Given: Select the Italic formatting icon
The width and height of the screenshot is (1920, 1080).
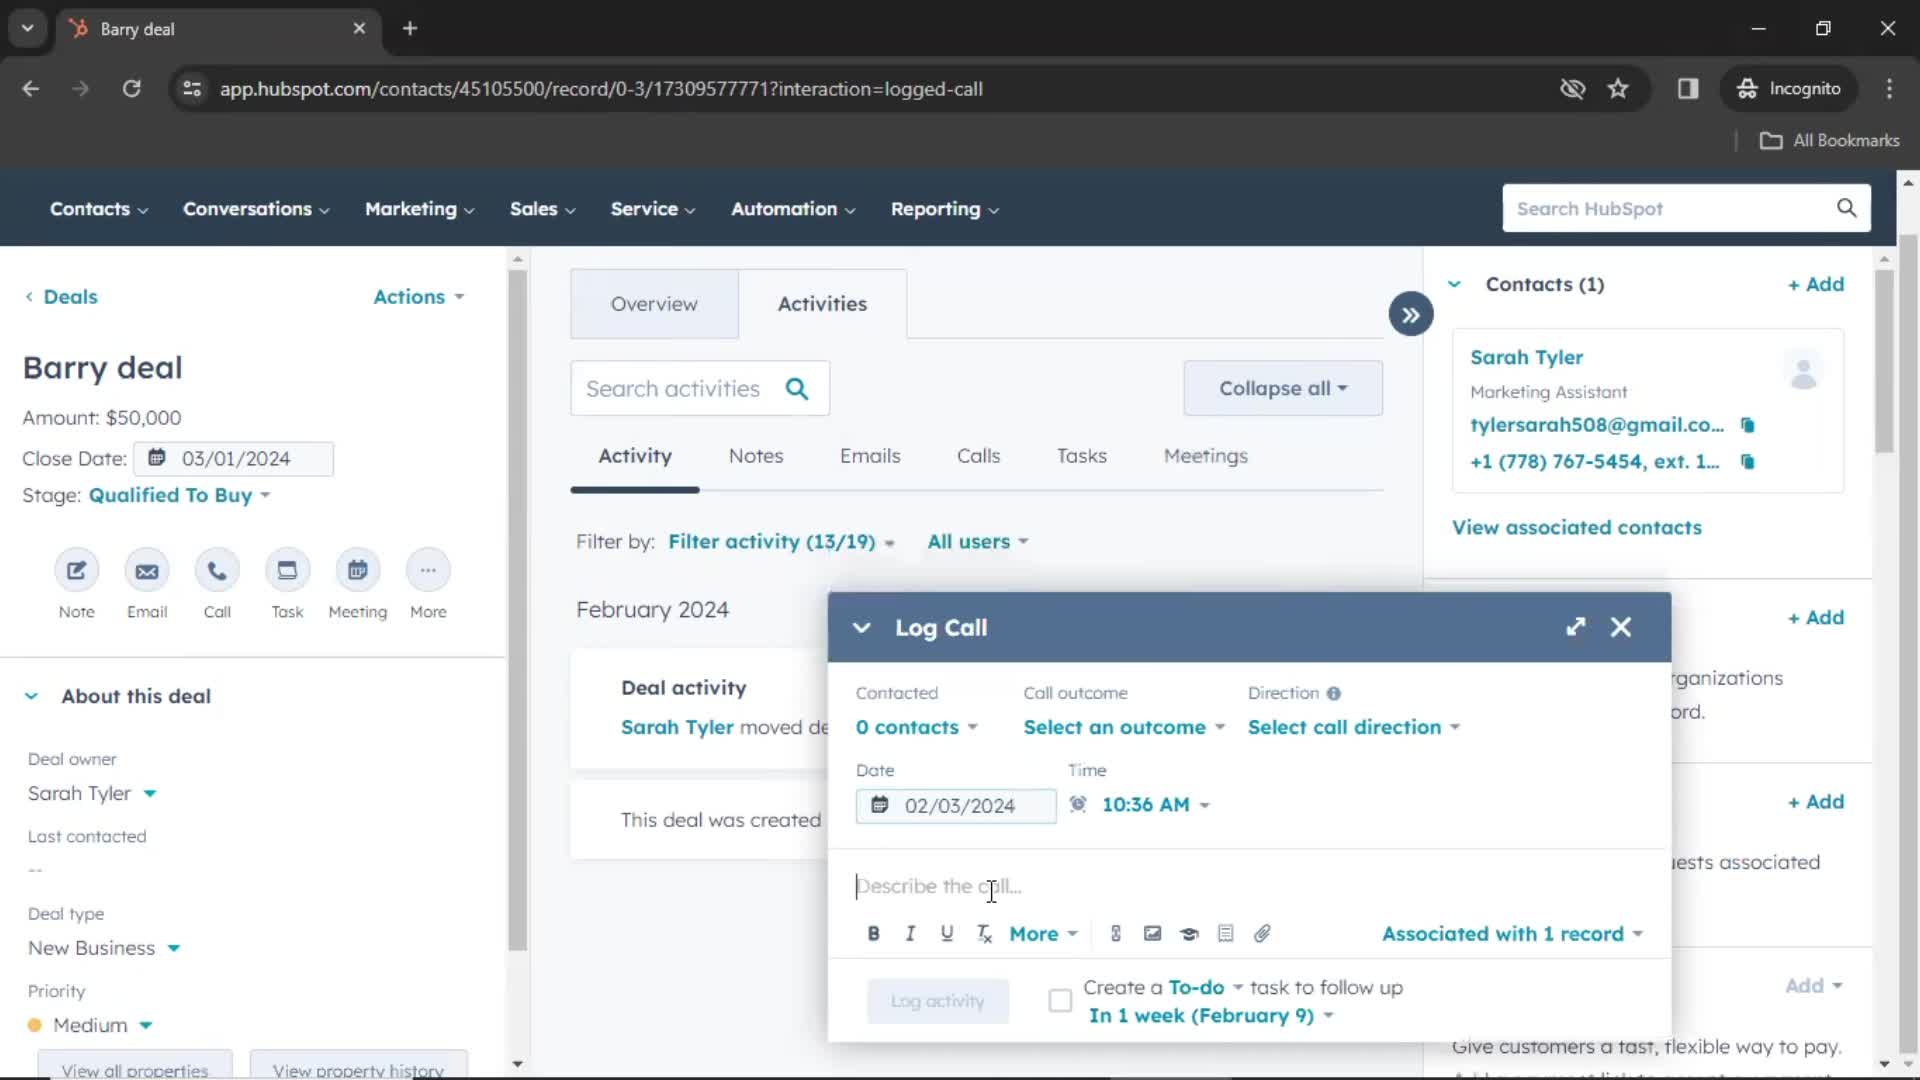Looking at the screenshot, I should coord(910,934).
